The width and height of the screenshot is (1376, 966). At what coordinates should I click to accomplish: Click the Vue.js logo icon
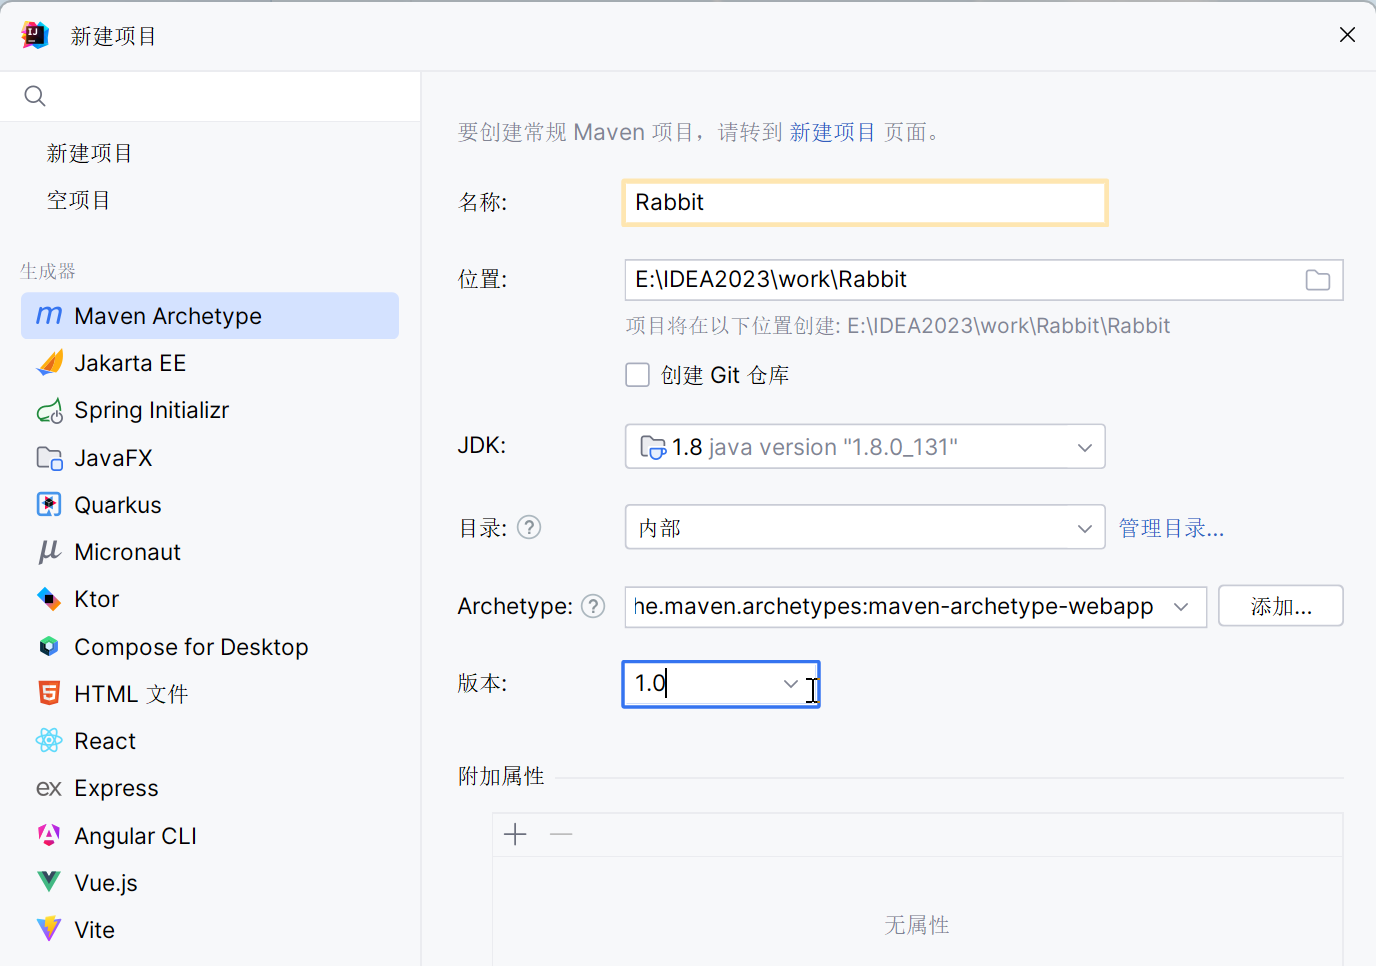(49, 882)
